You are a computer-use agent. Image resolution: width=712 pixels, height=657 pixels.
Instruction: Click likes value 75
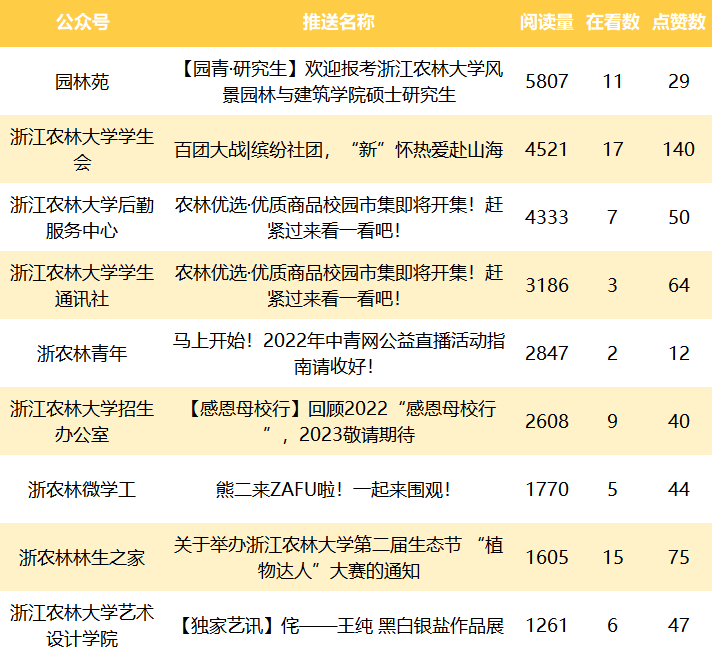679,558
